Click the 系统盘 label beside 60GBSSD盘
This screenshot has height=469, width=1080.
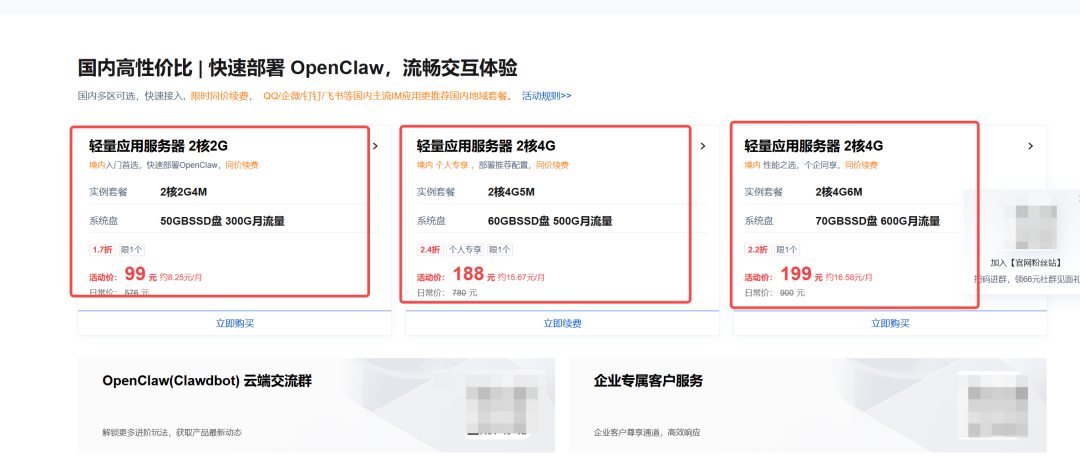click(x=431, y=221)
